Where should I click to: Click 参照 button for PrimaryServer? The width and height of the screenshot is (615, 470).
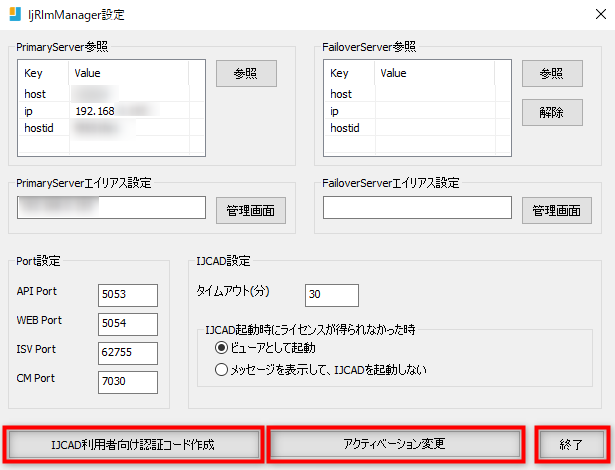(246, 73)
